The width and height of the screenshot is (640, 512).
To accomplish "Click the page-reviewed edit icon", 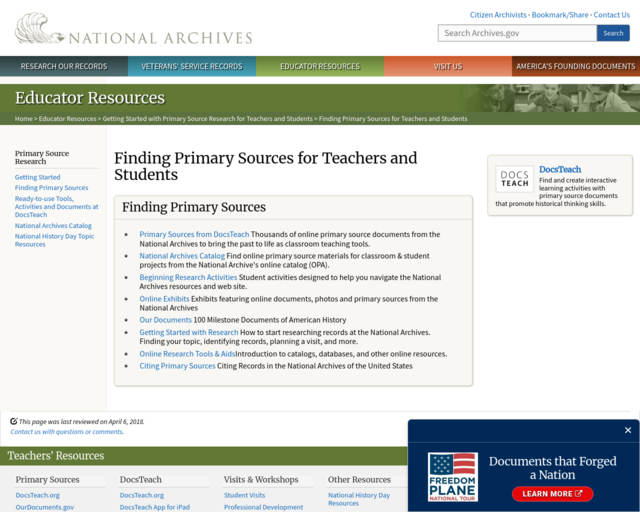I will tap(13, 421).
